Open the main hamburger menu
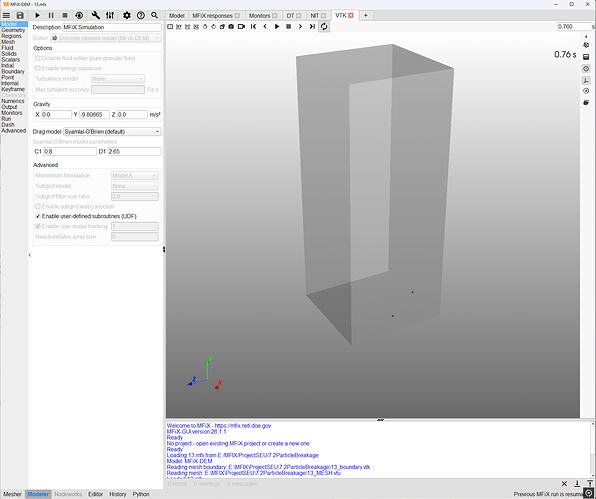 6,16
